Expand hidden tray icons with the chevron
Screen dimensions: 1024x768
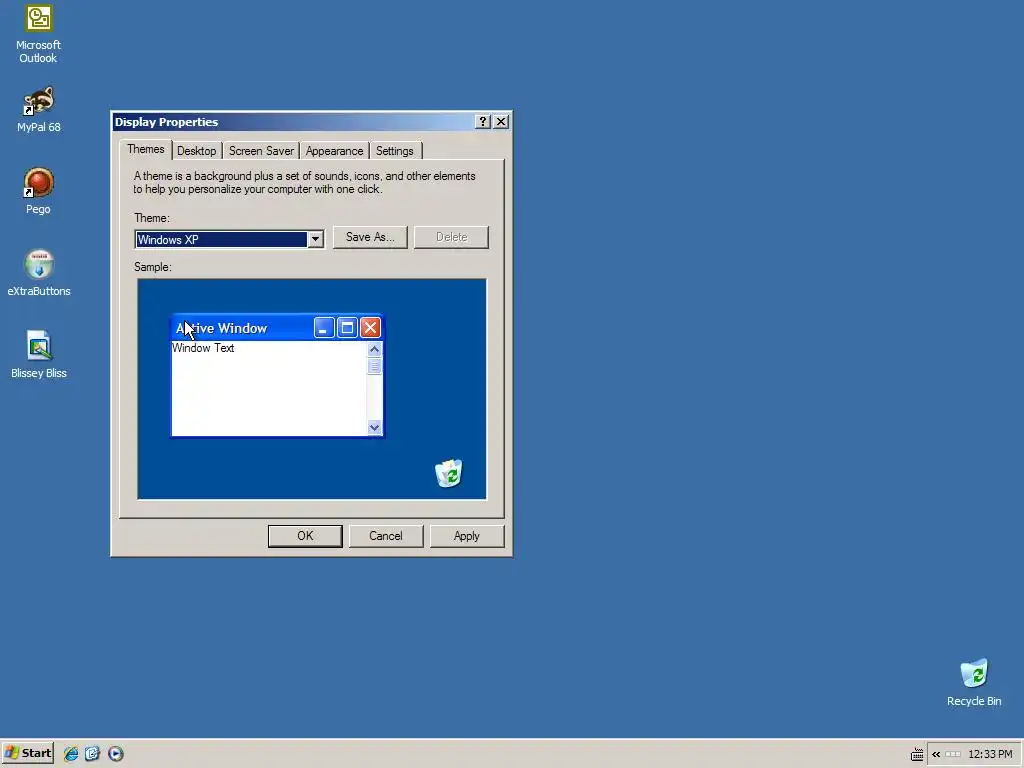(936, 754)
